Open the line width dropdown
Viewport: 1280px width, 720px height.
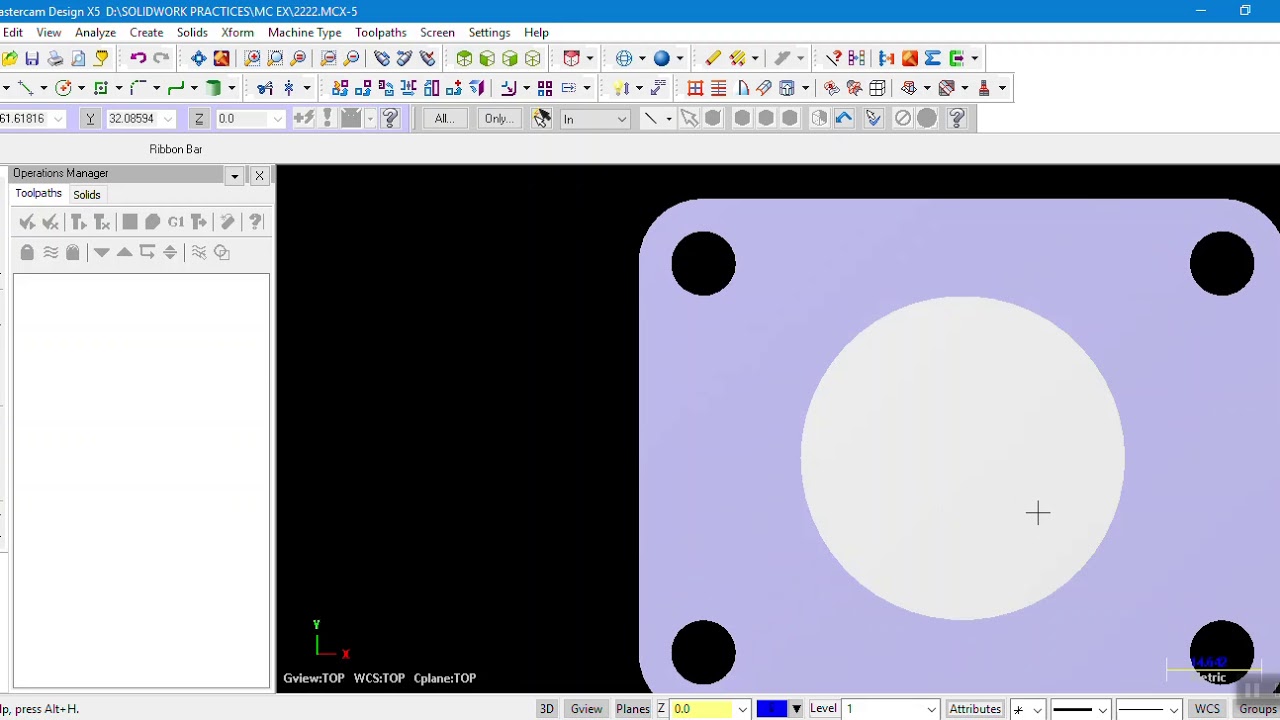click(x=1173, y=709)
